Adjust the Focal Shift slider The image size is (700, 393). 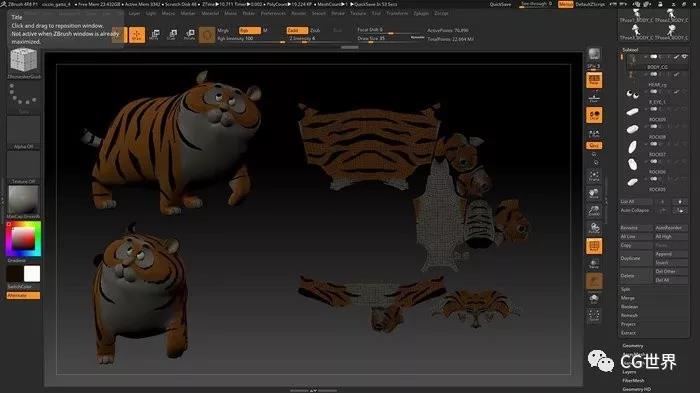[390, 30]
